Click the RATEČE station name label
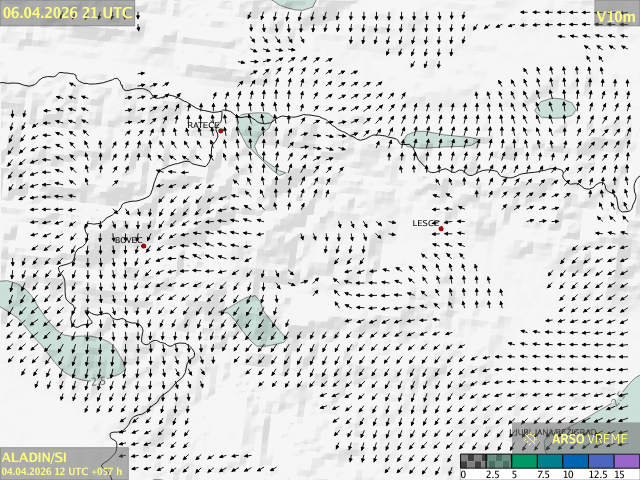640x480 pixels. tap(201, 125)
